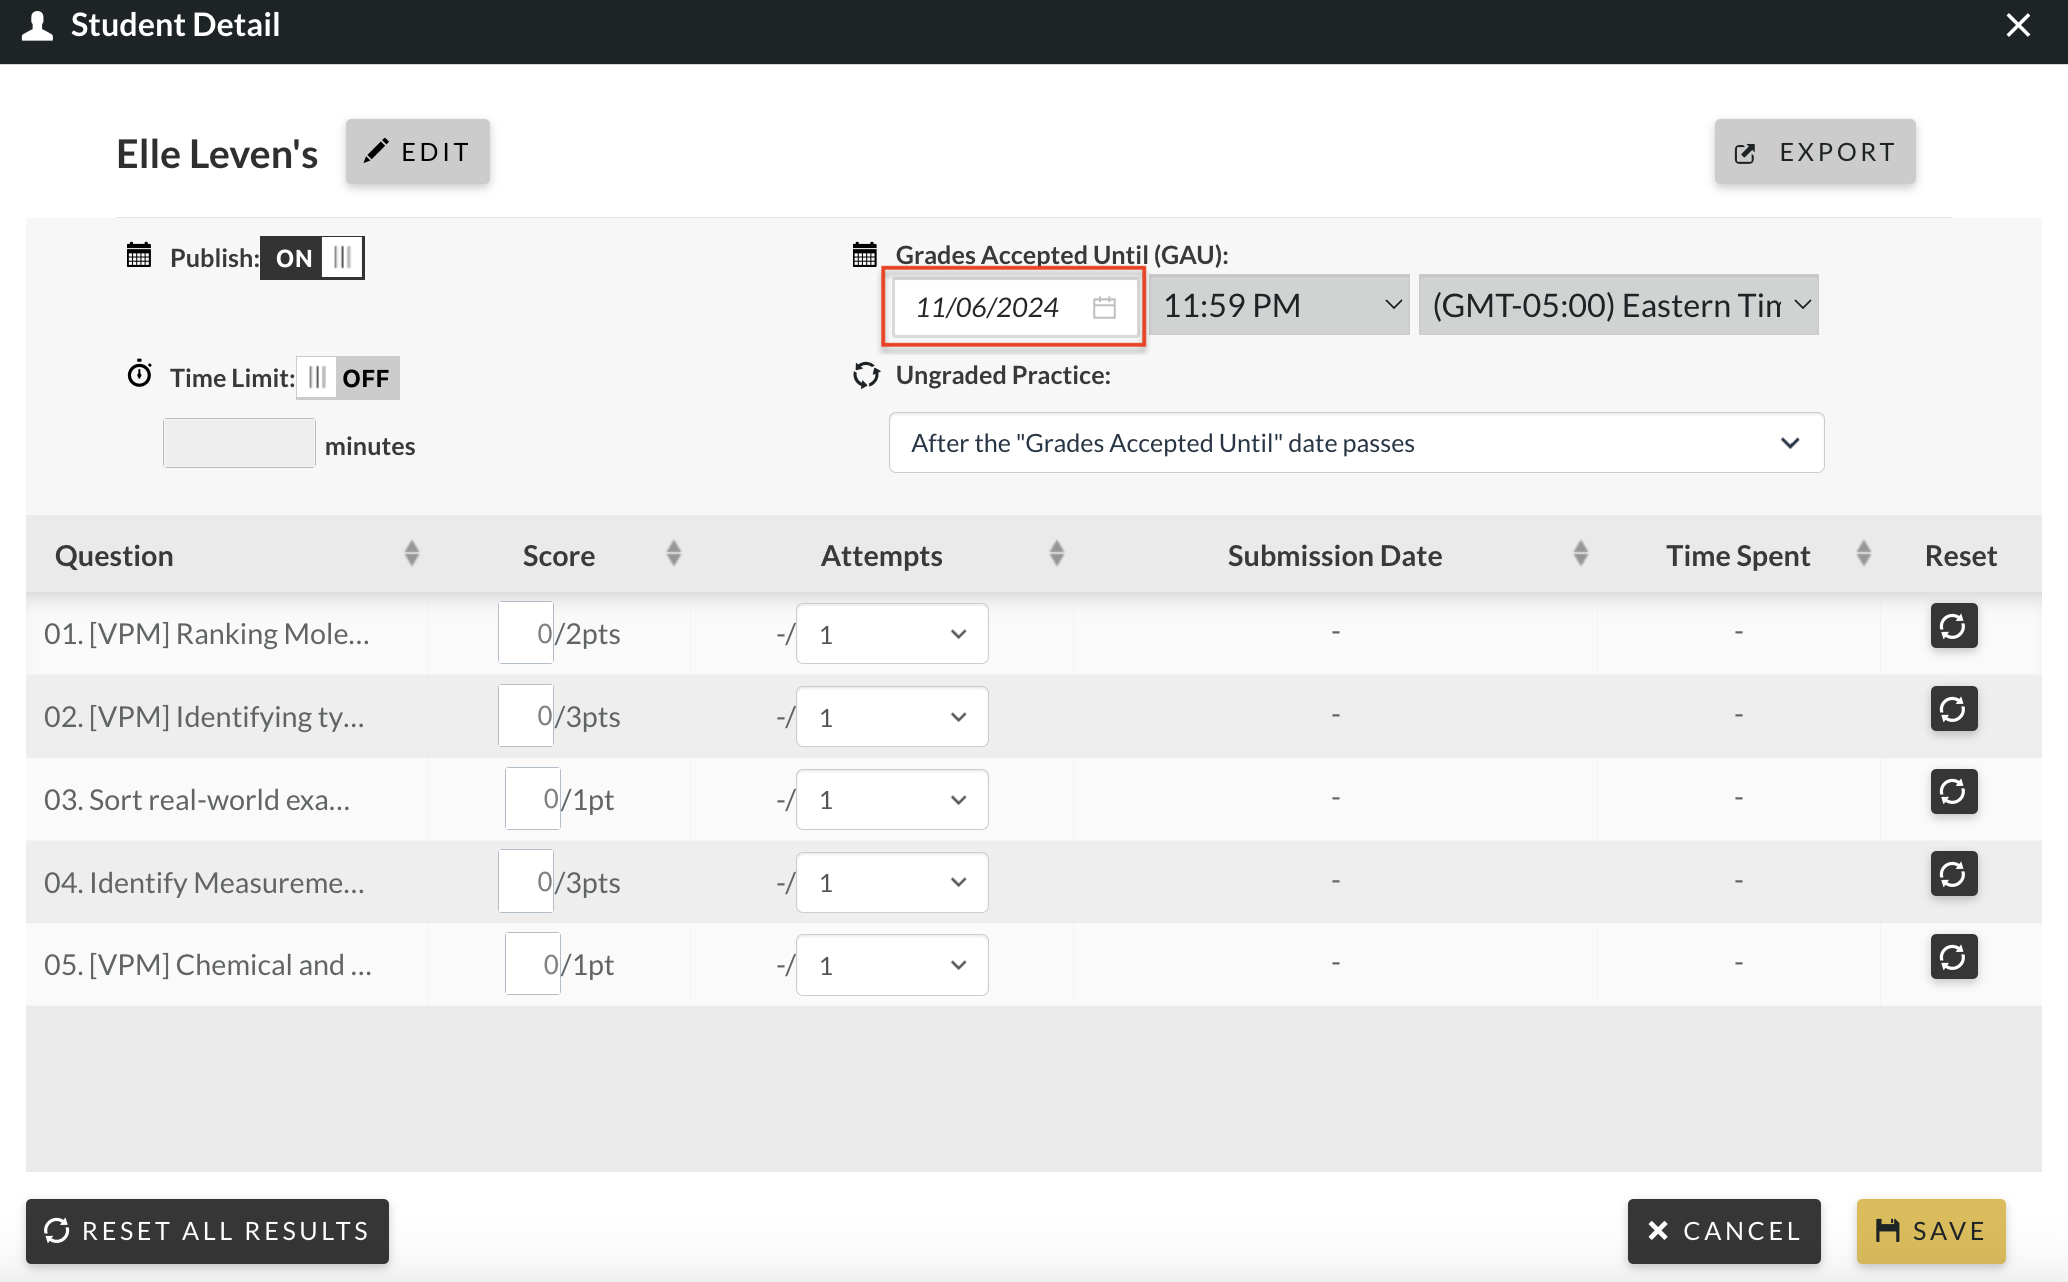Click score input for question 03

533,799
